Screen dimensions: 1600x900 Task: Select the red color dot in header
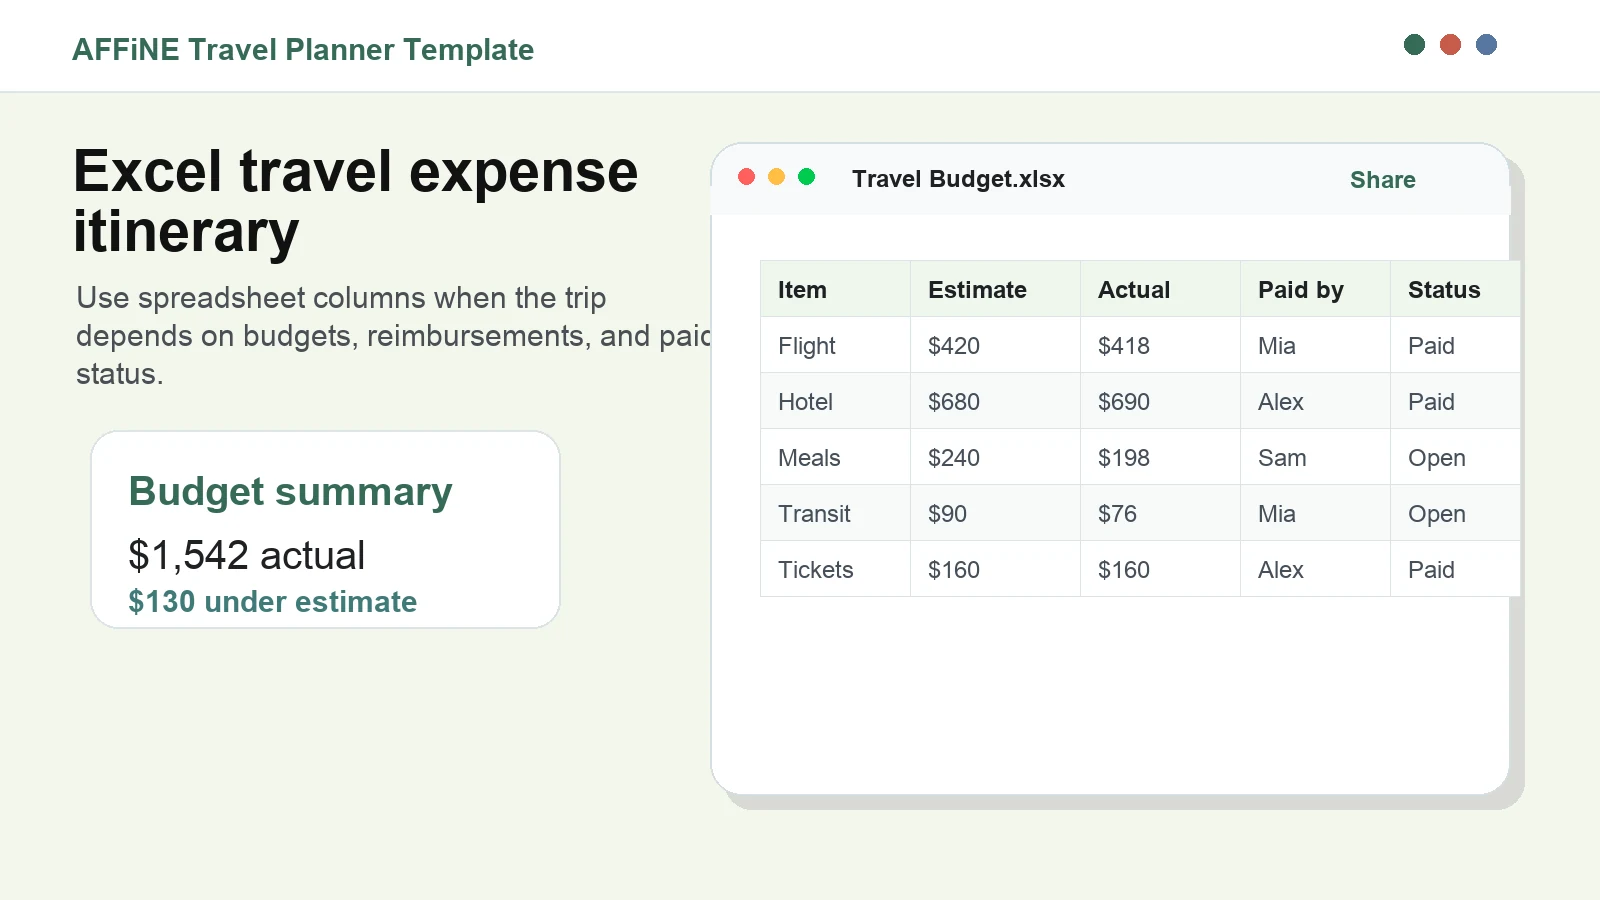tap(1450, 44)
